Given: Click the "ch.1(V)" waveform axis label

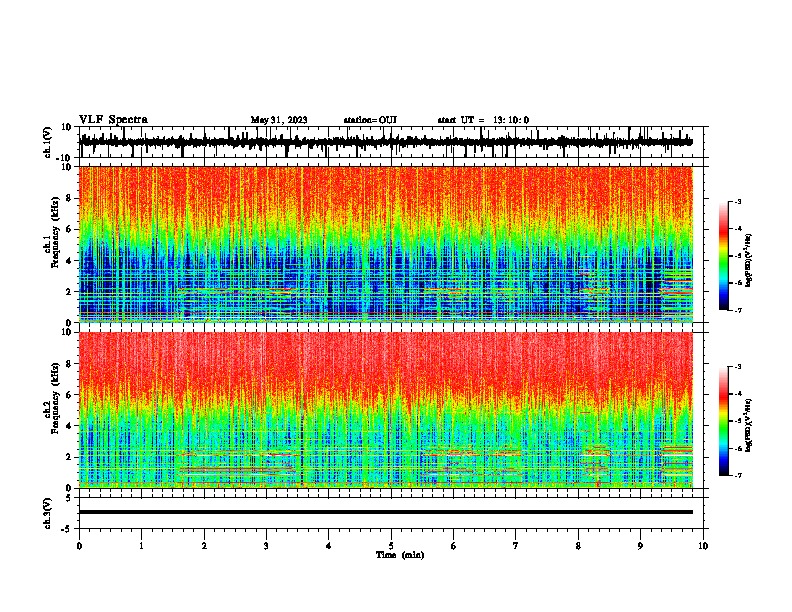Looking at the screenshot, I should (x=48, y=142).
